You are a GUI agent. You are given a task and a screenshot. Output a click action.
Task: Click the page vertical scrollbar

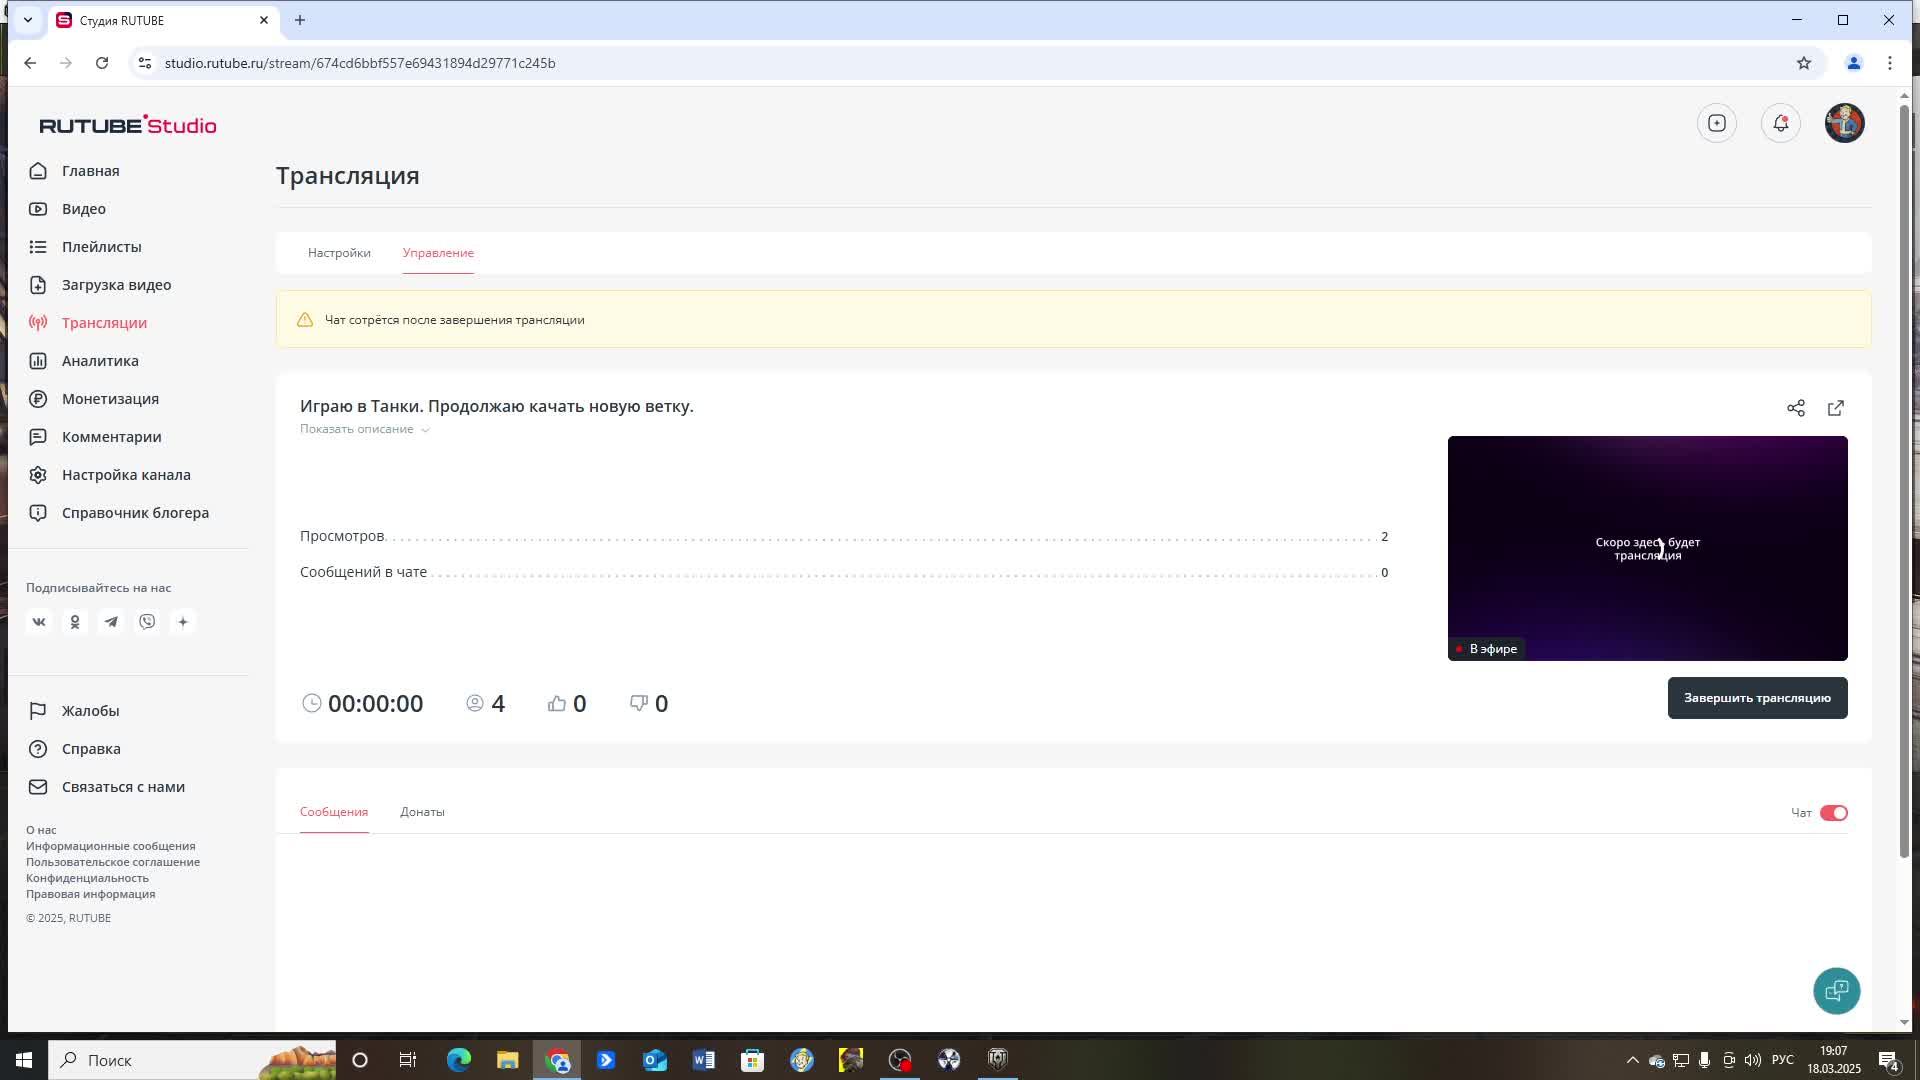(1904, 480)
